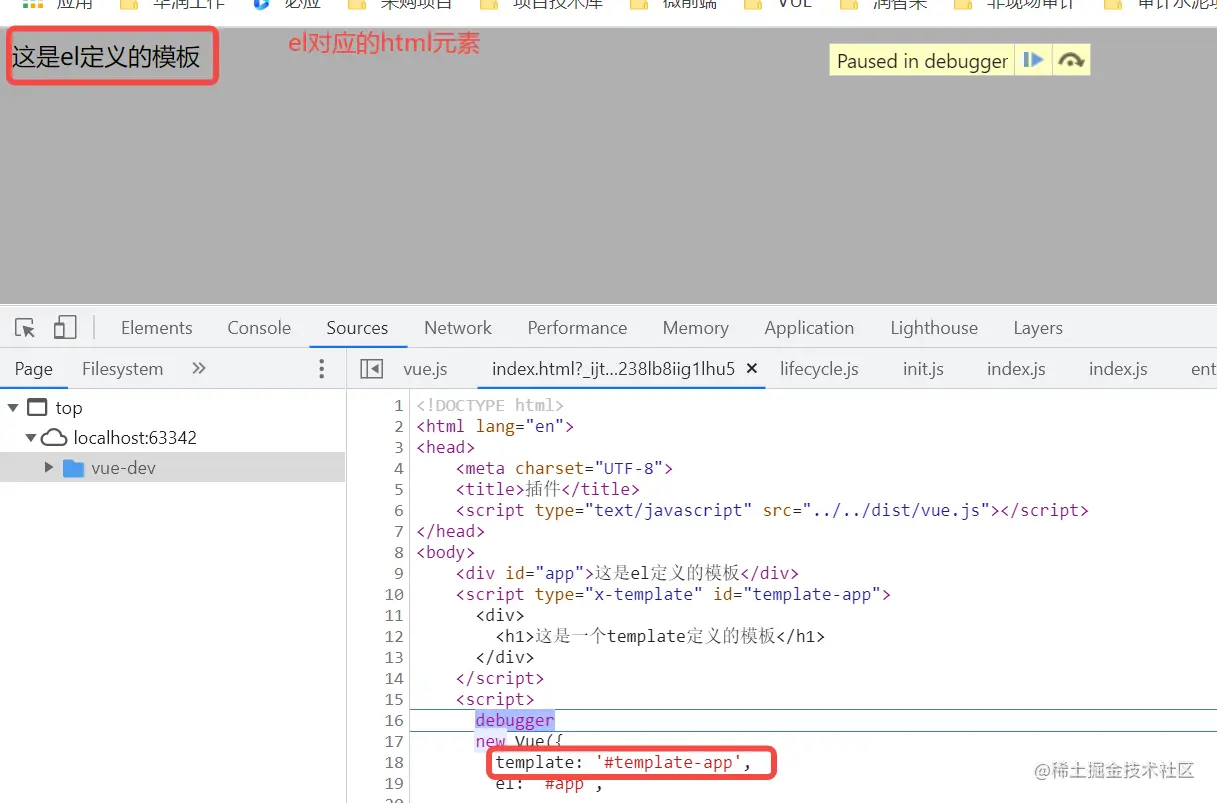1217x803 pixels.
Task: Set breakpoint on line 16 gutter
Action: 394,720
